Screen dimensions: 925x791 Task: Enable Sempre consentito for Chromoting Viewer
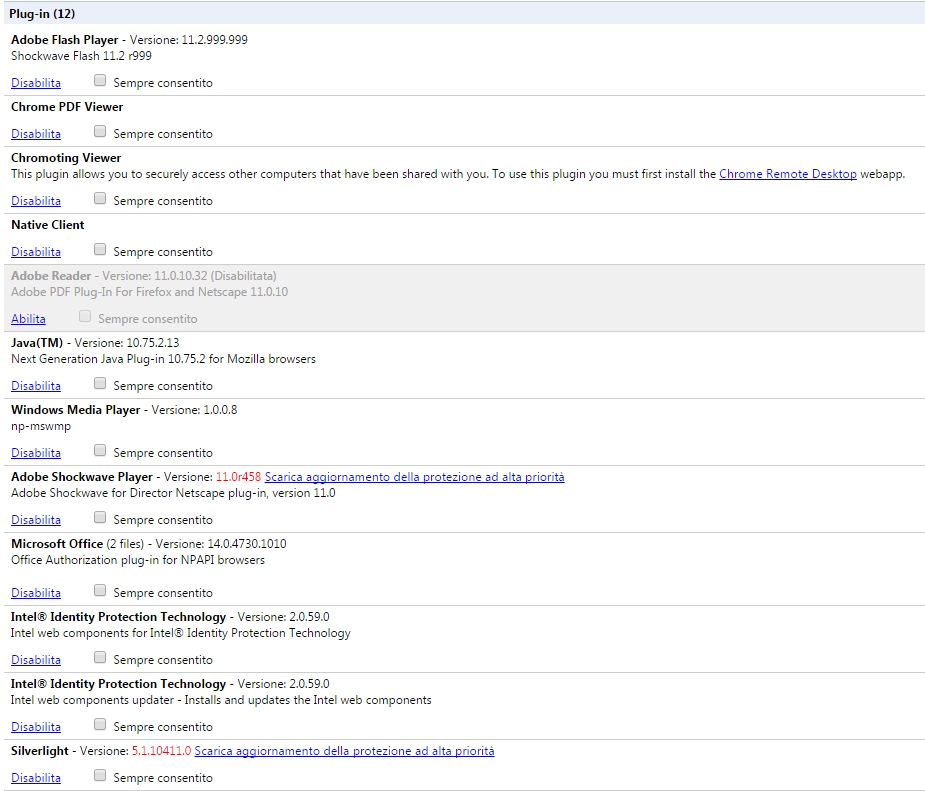pos(100,198)
